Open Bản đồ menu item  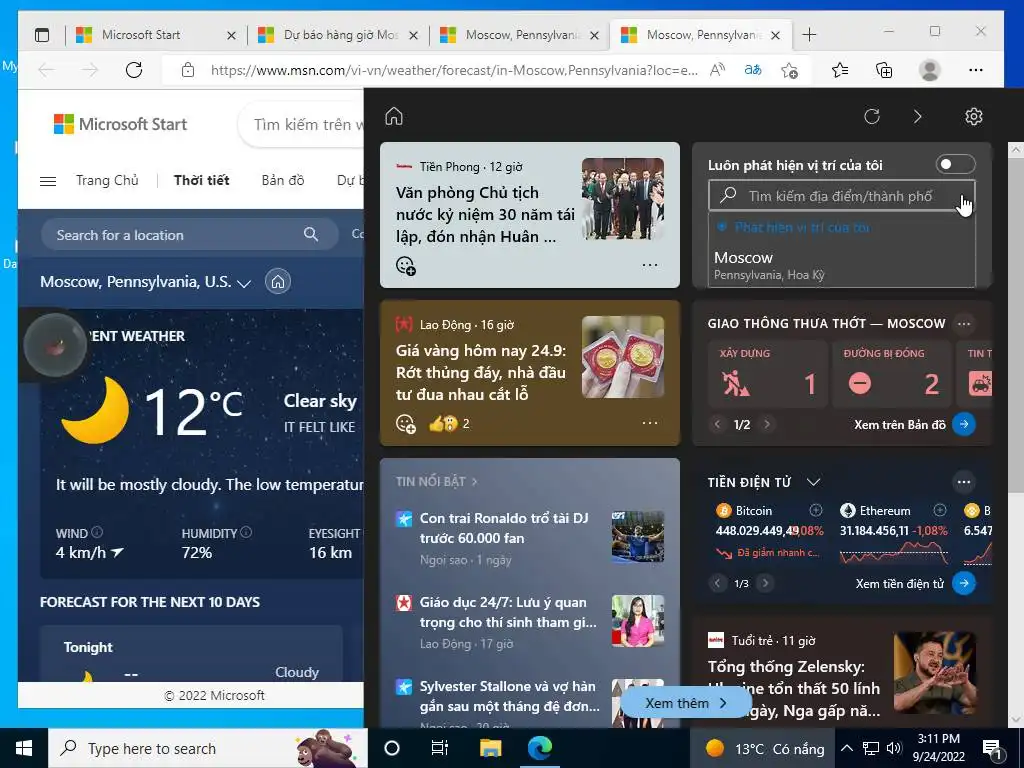pos(283,180)
